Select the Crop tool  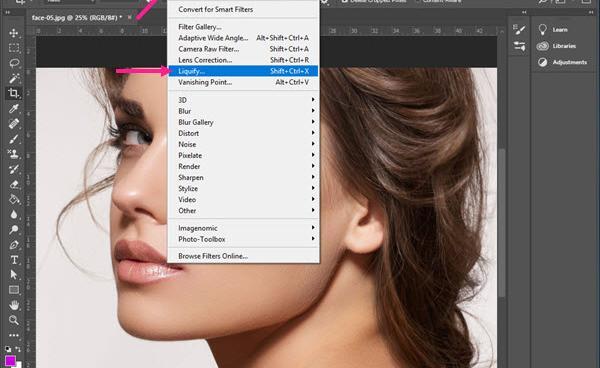14,93
